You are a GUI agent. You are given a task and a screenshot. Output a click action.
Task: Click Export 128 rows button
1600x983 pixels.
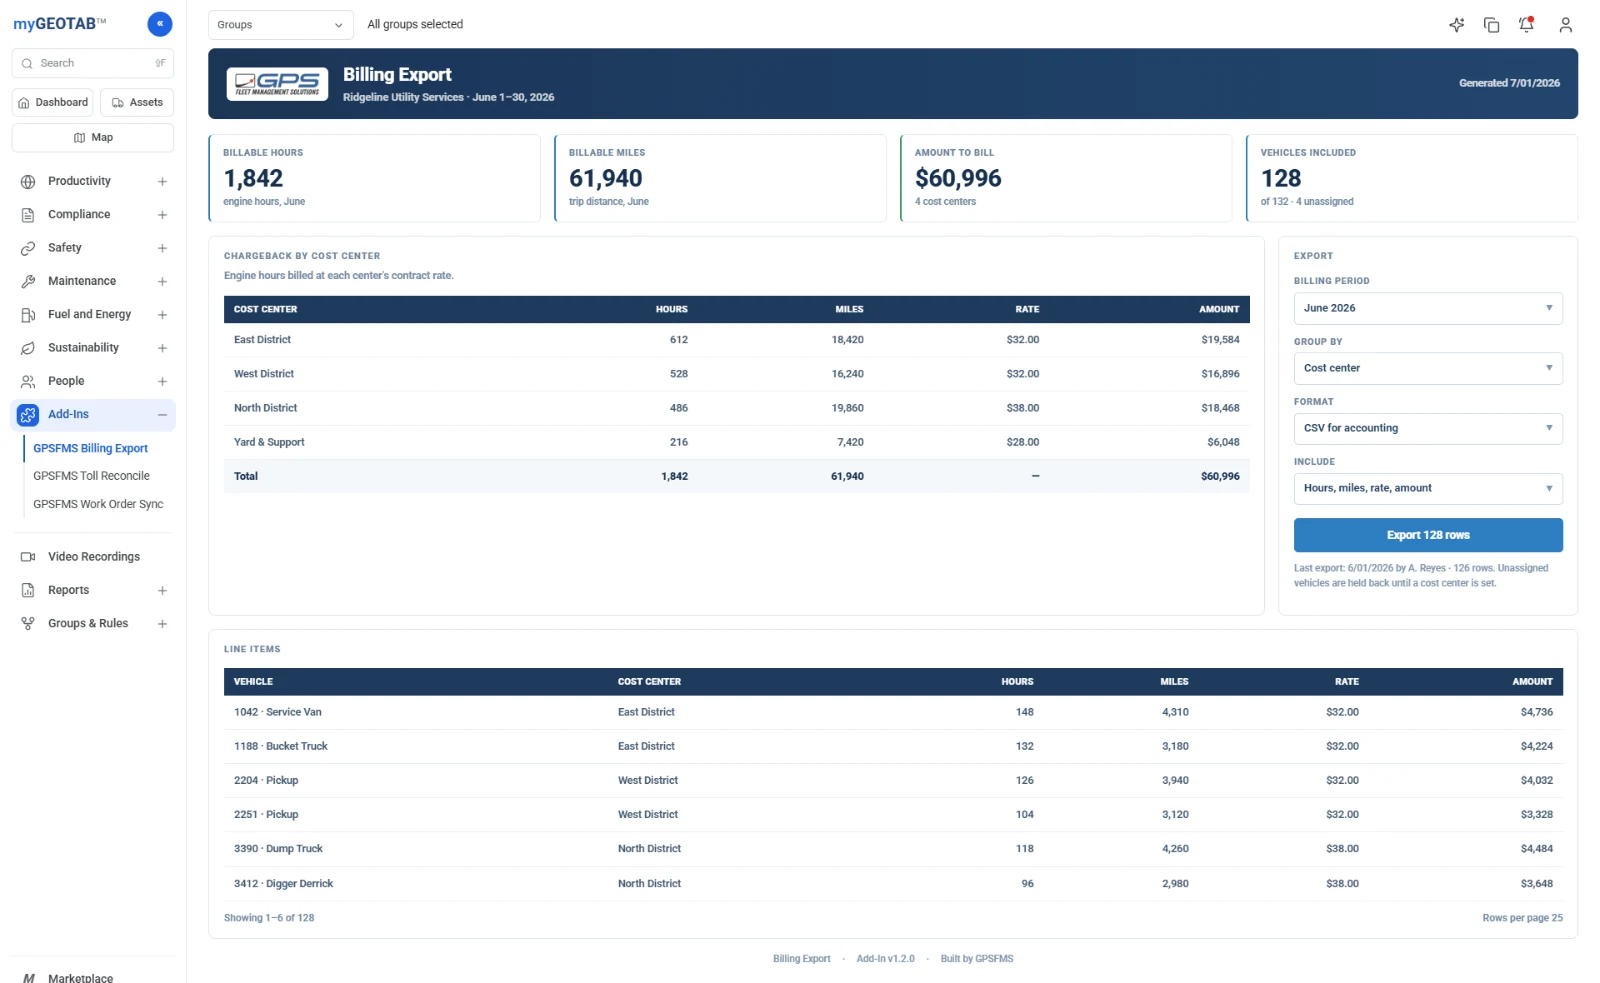pos(1428,535)
